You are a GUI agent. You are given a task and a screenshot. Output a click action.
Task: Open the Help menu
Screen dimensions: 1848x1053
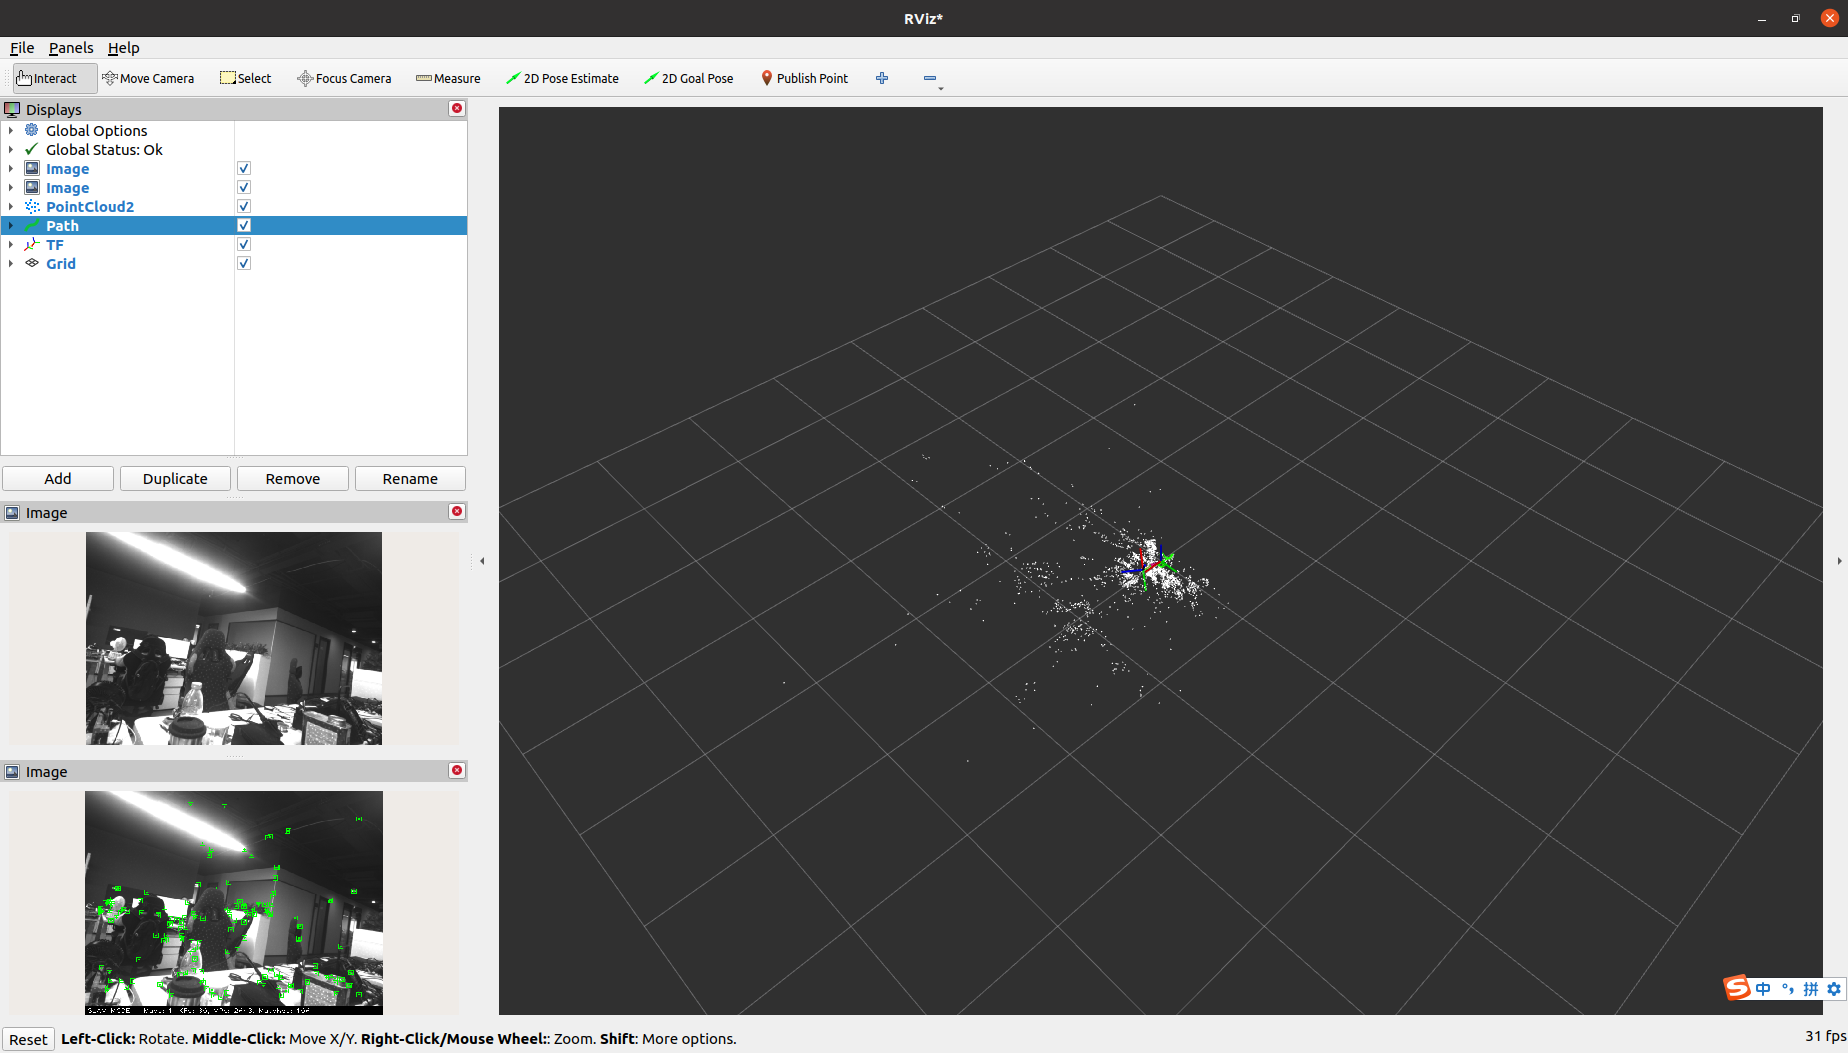124,48
